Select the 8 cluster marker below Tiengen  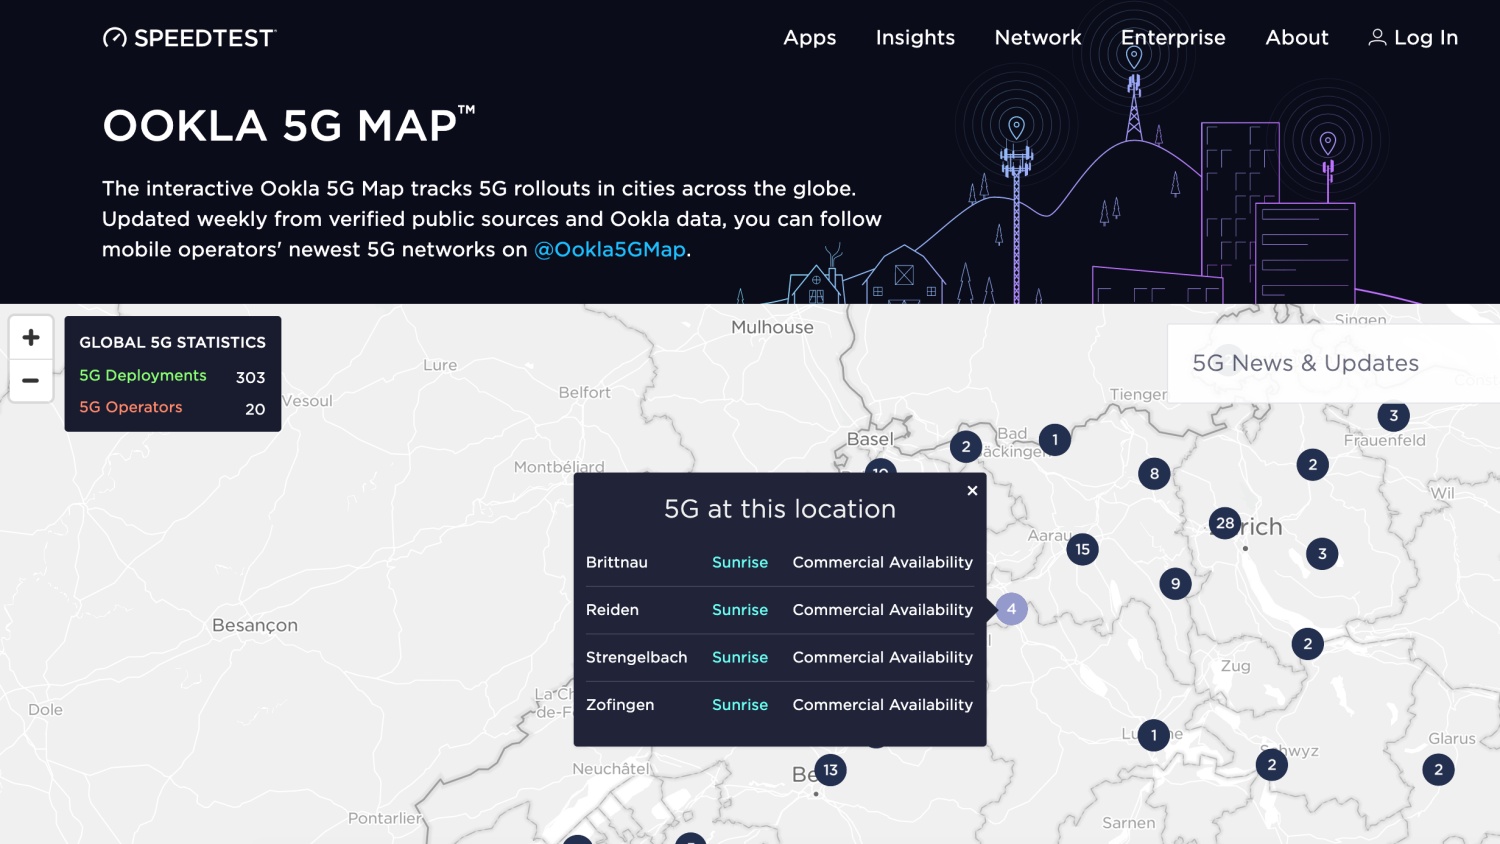click(x=1153, y=474)
